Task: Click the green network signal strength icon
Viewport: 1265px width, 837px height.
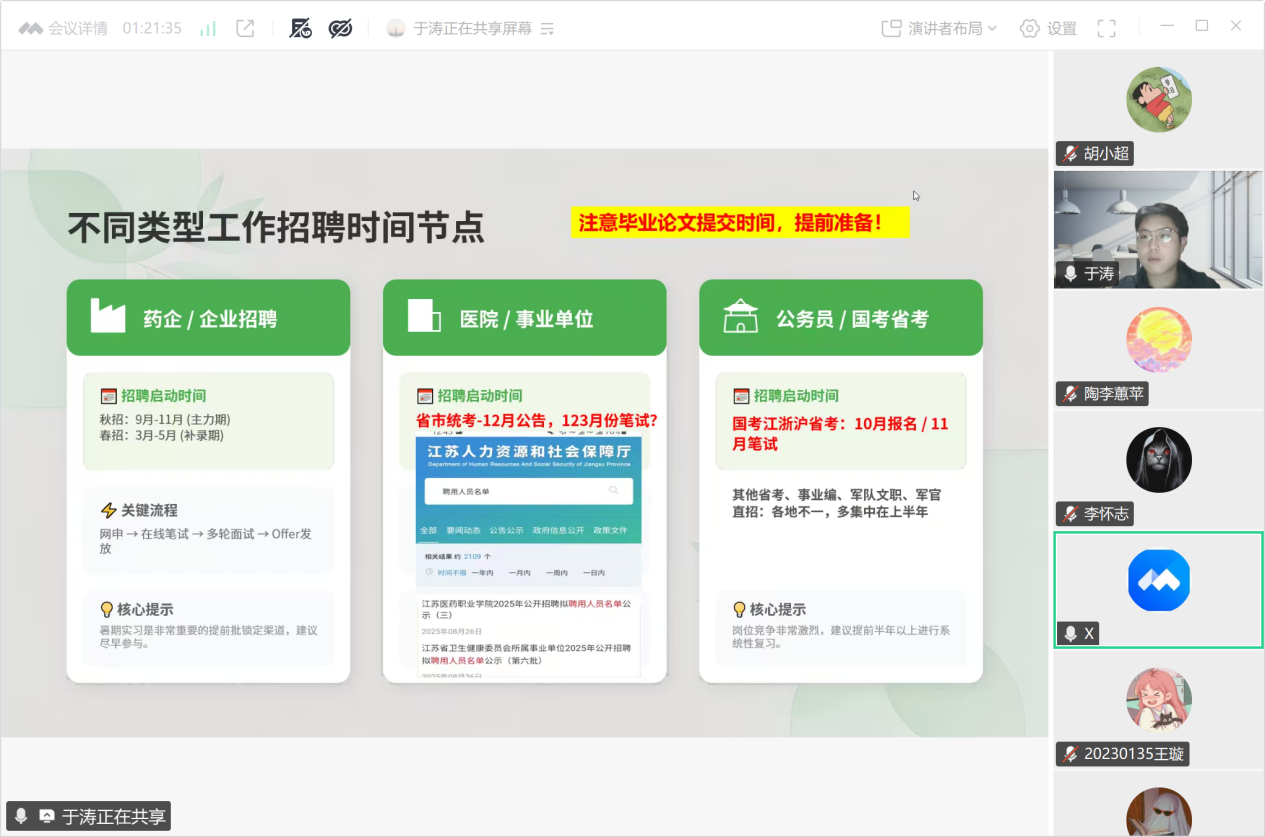Action: pyautogui.click(x=208, y=28)
